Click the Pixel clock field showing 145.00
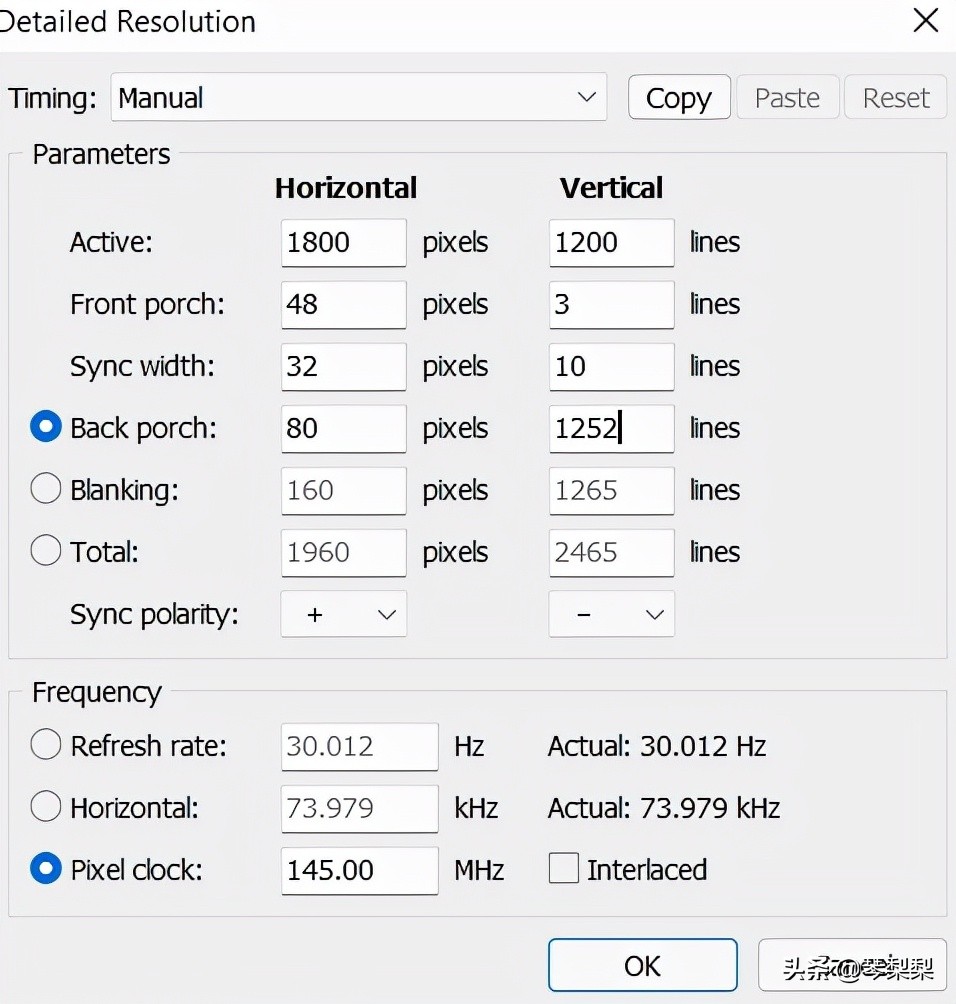The width and height of the screenshot is (956, 1004). pyautogui.click(x=359, y=869)
